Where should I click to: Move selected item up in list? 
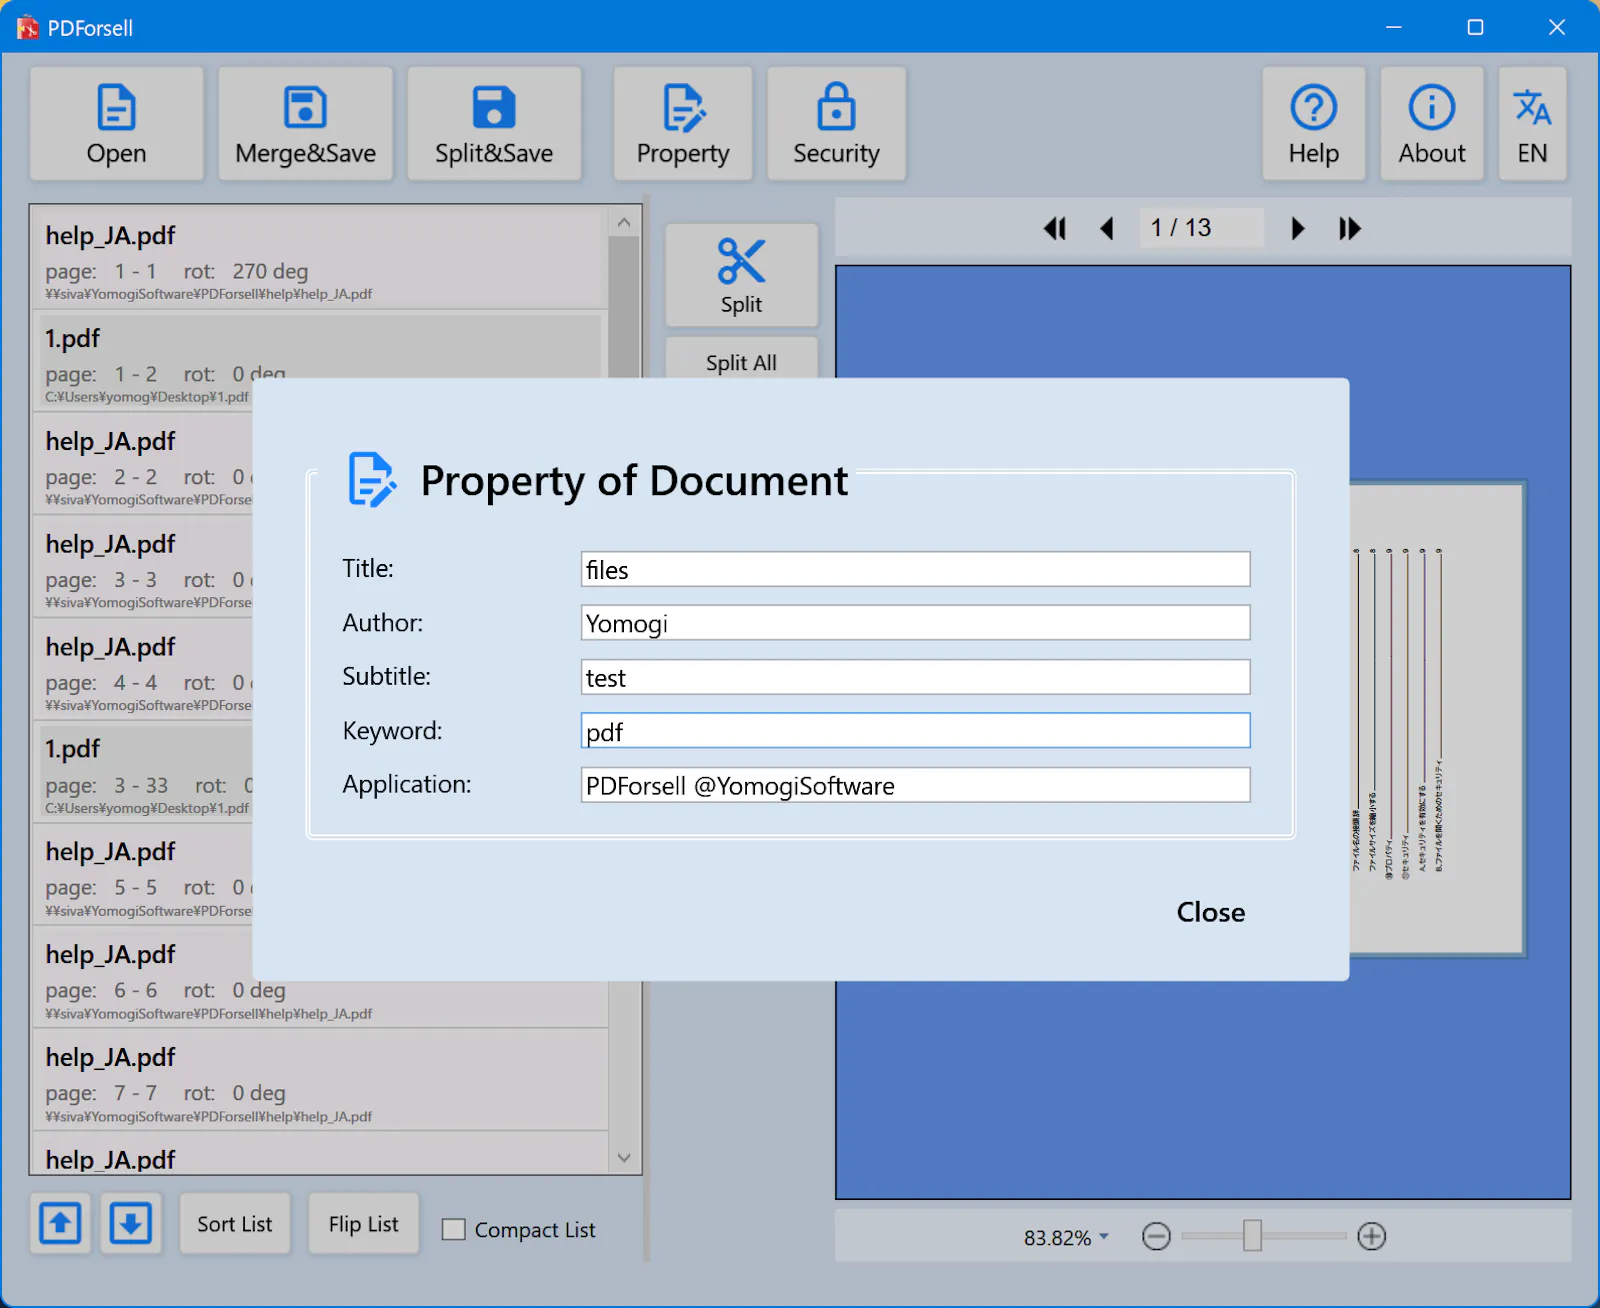click(60, 1222)
